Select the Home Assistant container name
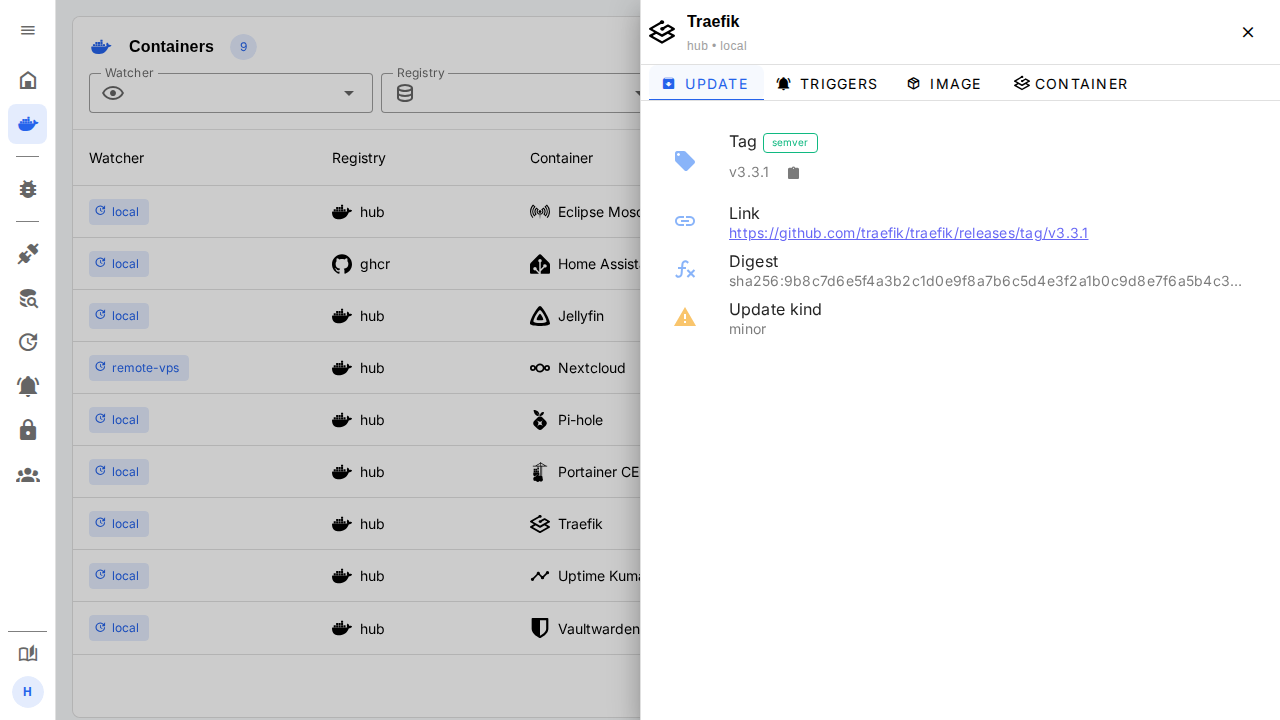The image size is (1280, 720). (599, 264)
